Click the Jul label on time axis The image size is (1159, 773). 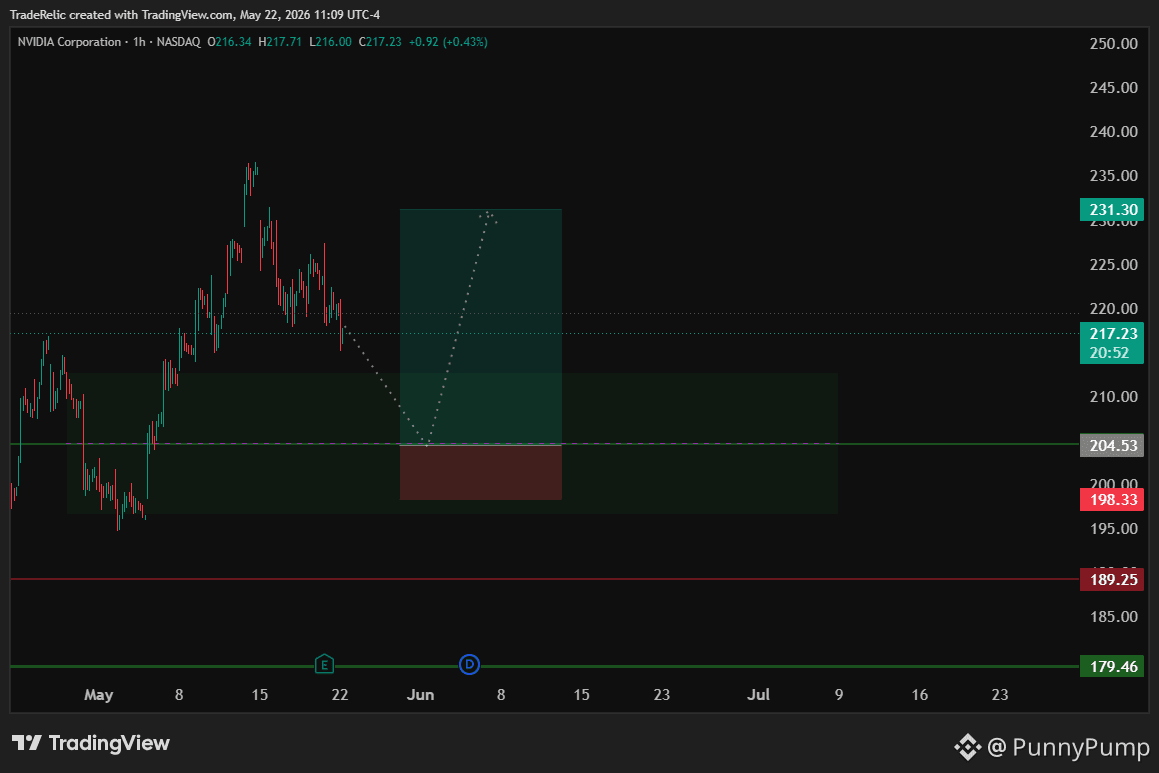pos(758,695)
